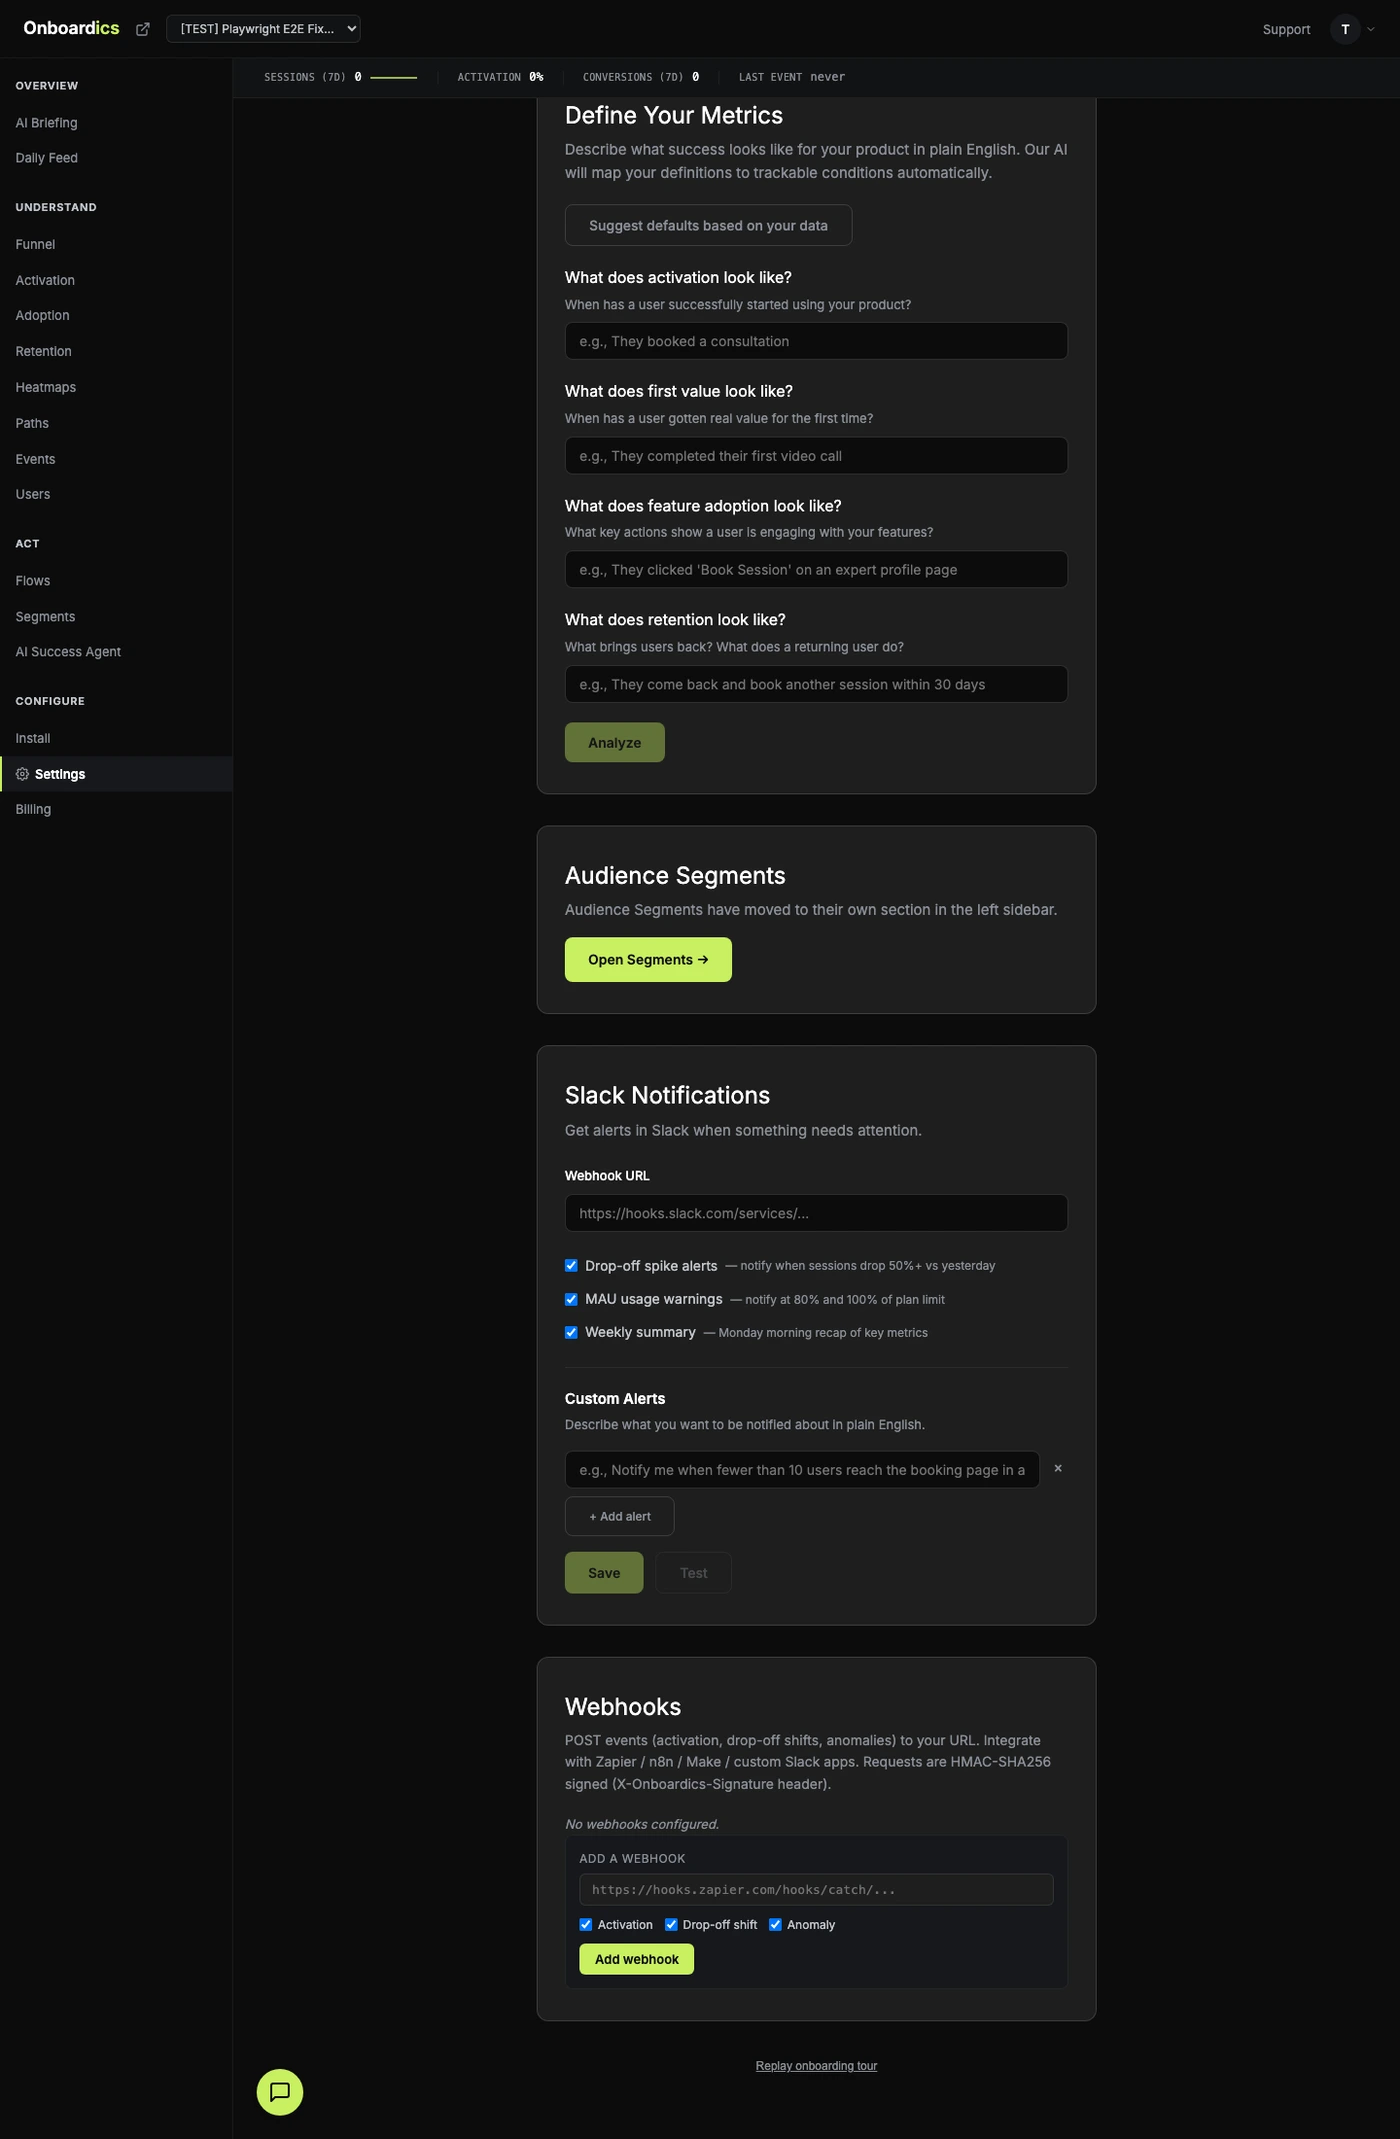Viewport: 1400px width, 2139px height.
Task: Open the external link icon beside Onboardics logo
Action: pos(143,29)
